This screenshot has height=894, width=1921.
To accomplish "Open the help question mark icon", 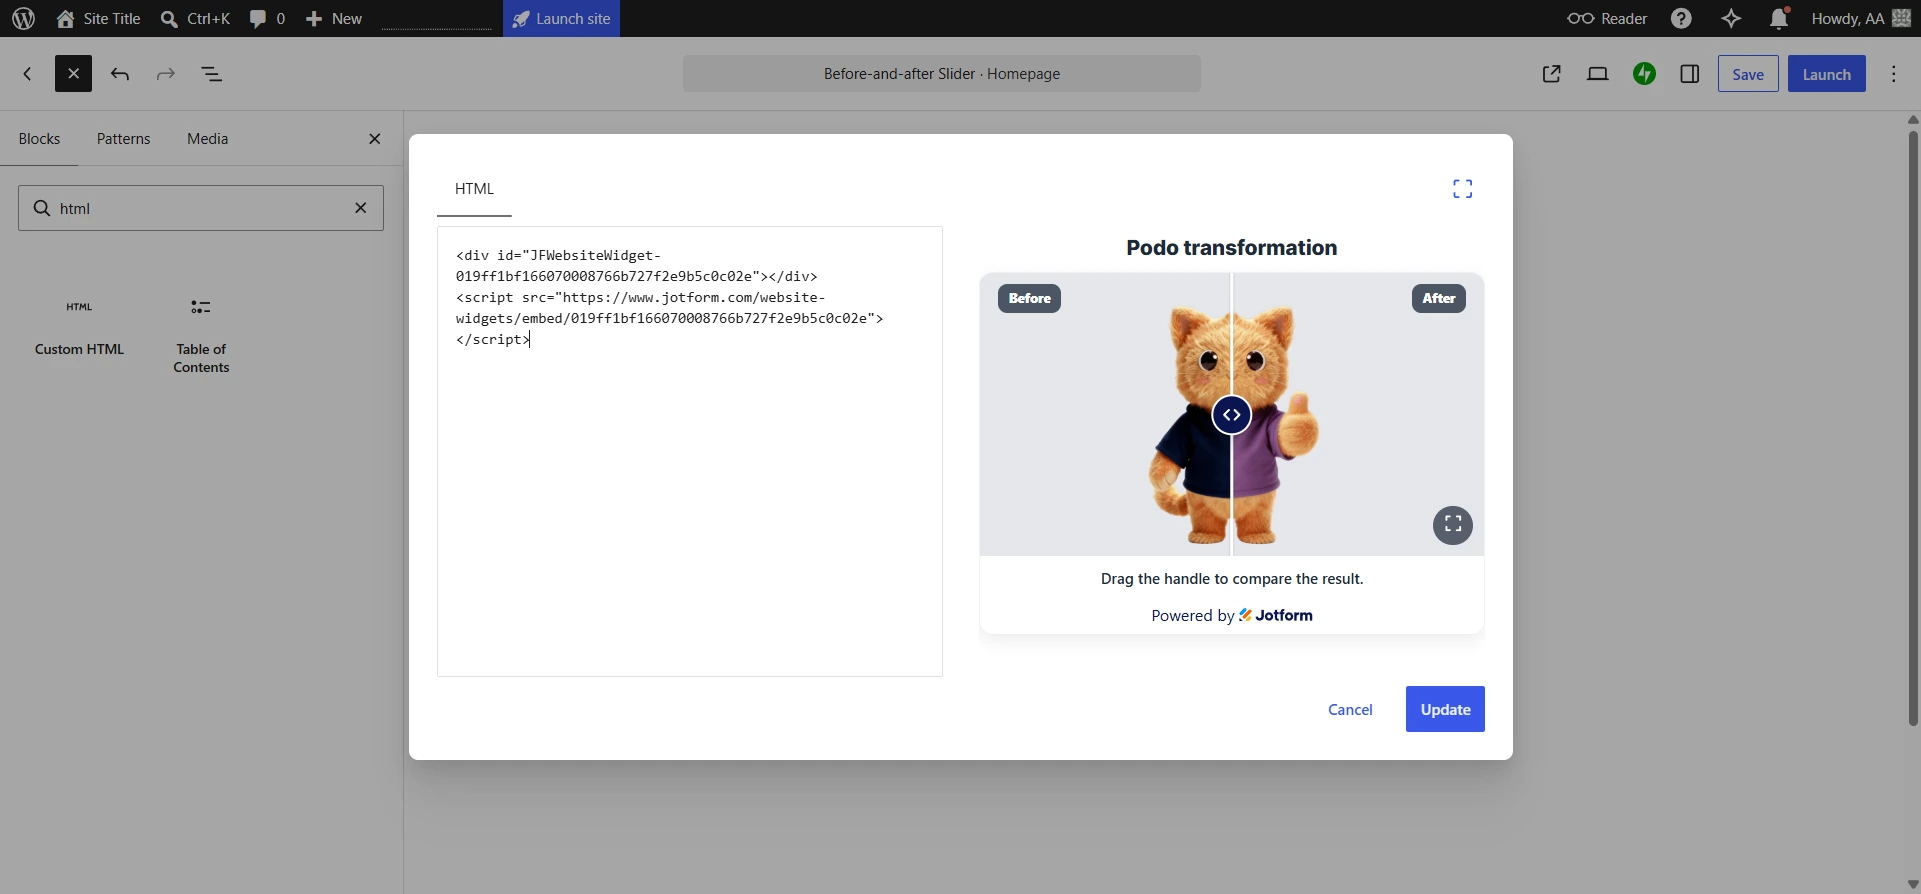I will tap(1682, 18).
